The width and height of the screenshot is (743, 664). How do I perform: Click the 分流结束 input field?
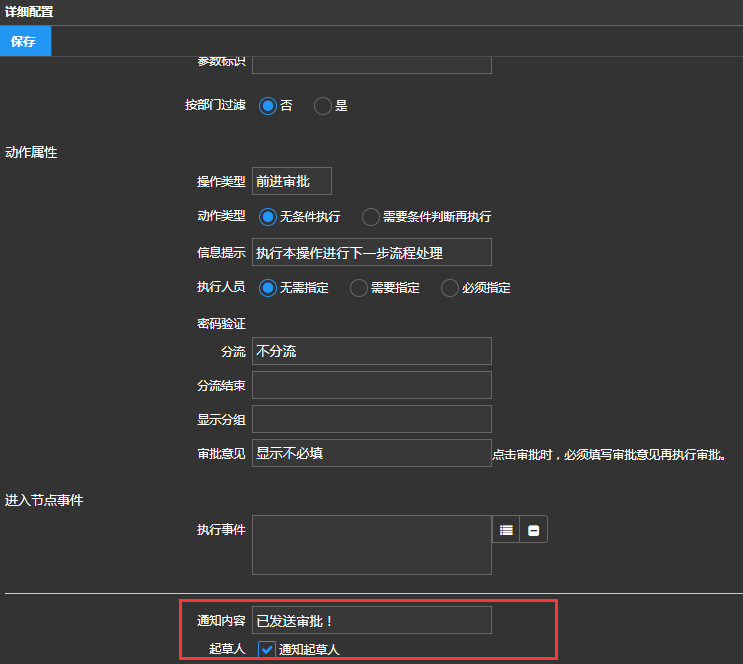click(x=371, y=385)
